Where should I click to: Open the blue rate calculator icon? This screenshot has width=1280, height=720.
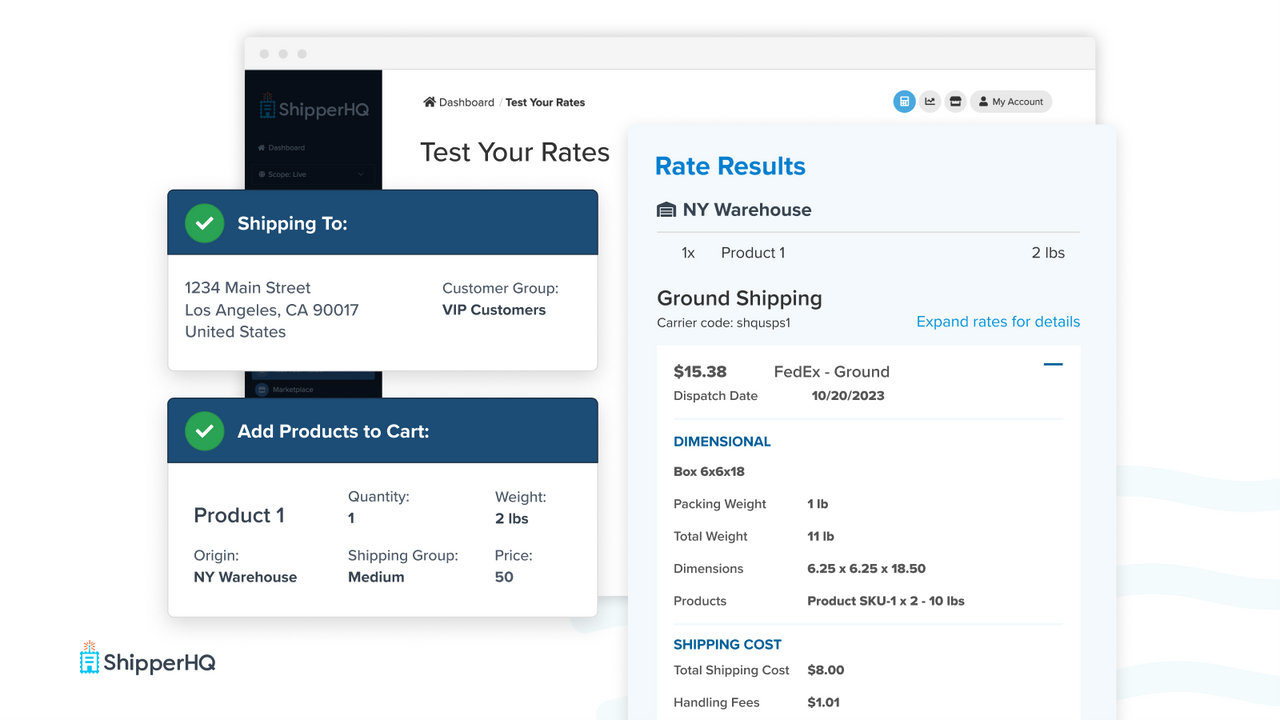point(904,101)
